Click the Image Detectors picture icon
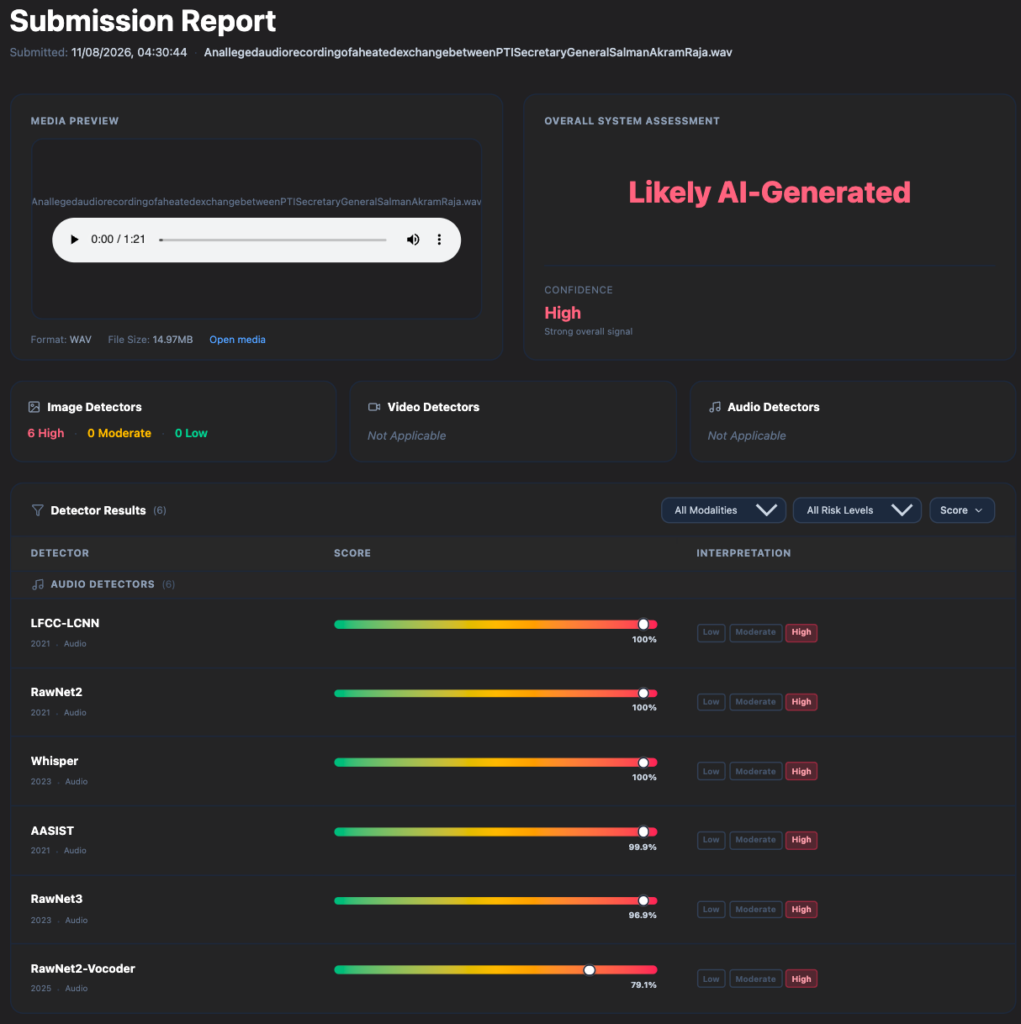This screenshot has width=1021, height=1024. click(x=34, y=407)
